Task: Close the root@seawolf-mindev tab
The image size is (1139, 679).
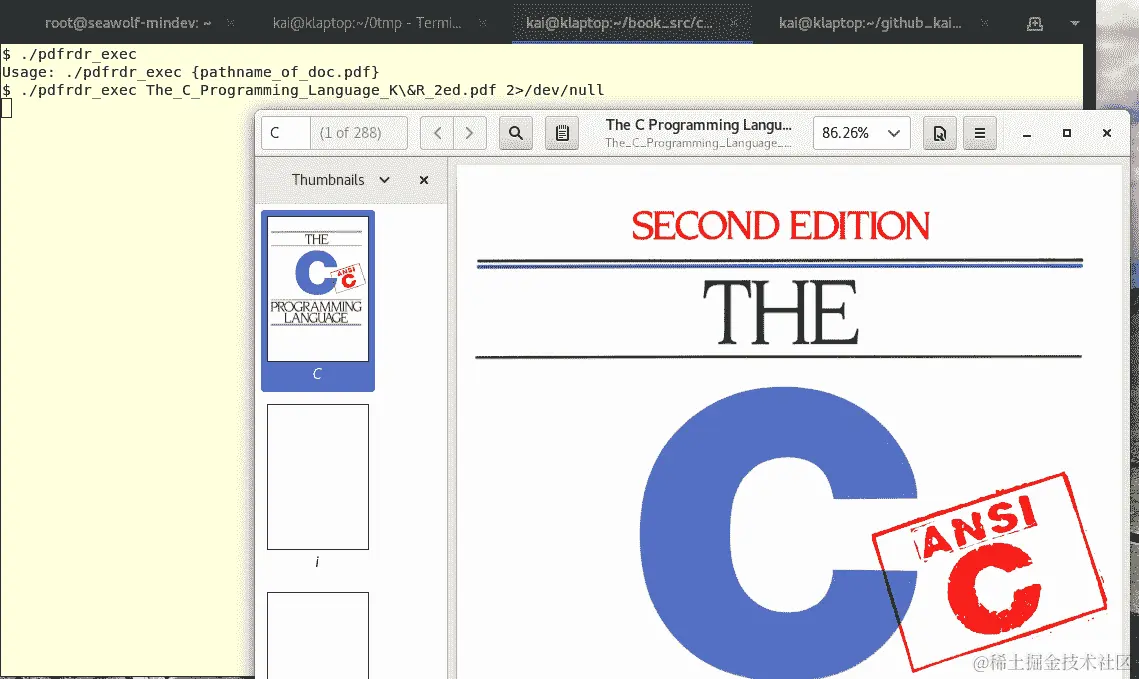Action: point(230,23)
